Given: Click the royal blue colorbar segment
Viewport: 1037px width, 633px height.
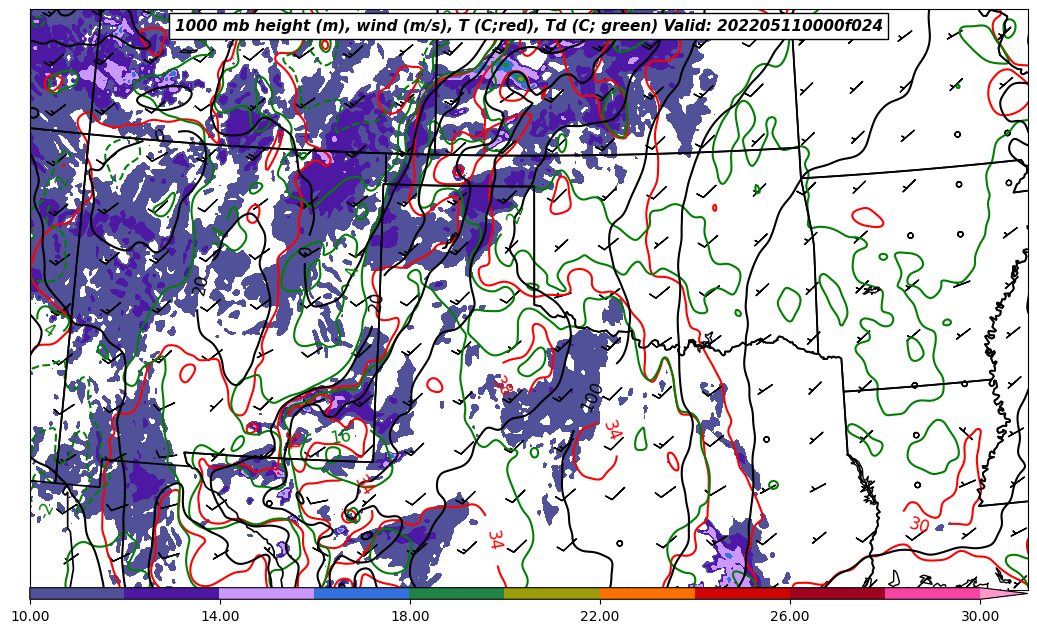Looking at the screenshot, I should pyautogui.click(x=362, y=593).
